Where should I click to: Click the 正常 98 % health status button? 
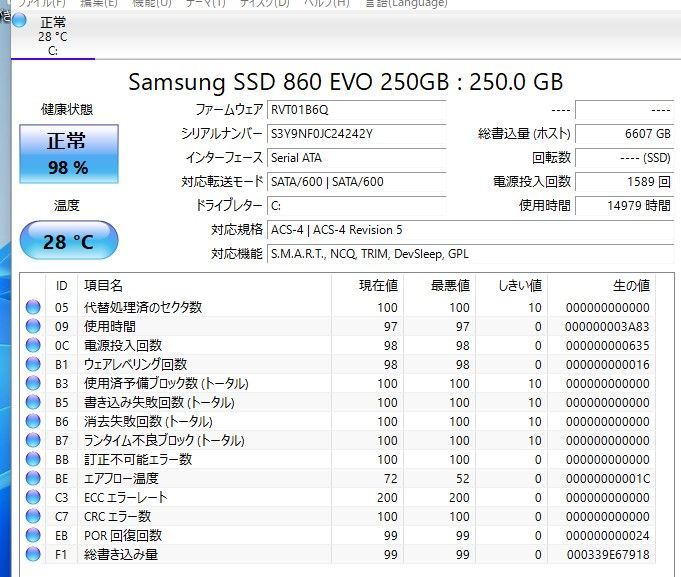pos(69,154)
